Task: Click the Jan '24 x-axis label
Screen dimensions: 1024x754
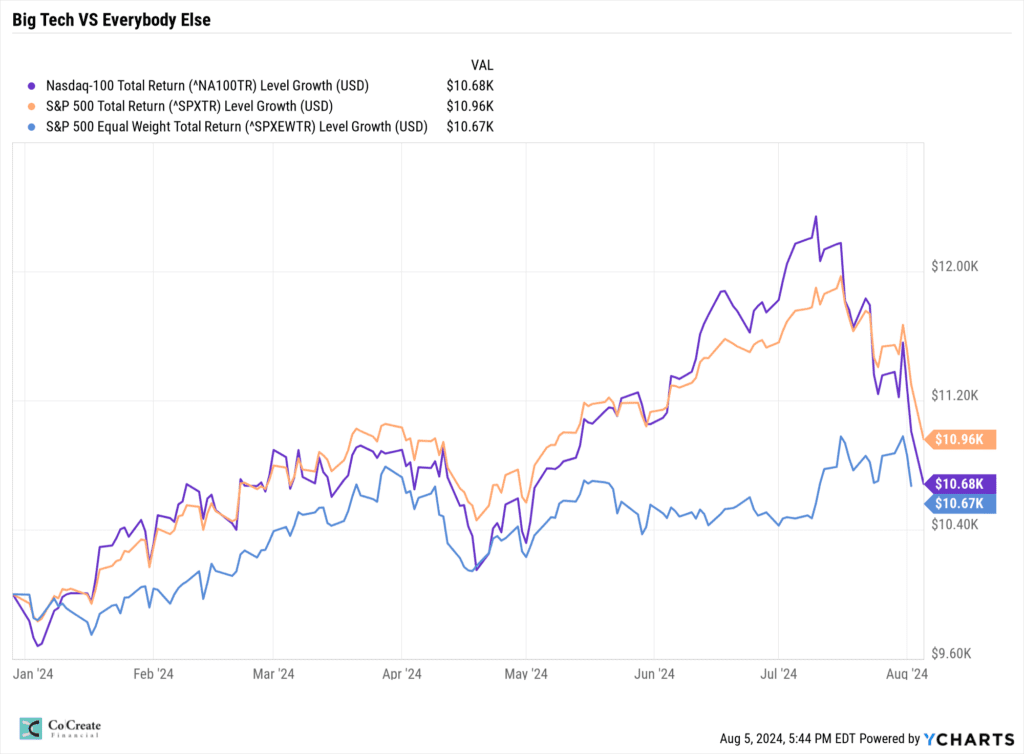Action: [x=32, y=674]
